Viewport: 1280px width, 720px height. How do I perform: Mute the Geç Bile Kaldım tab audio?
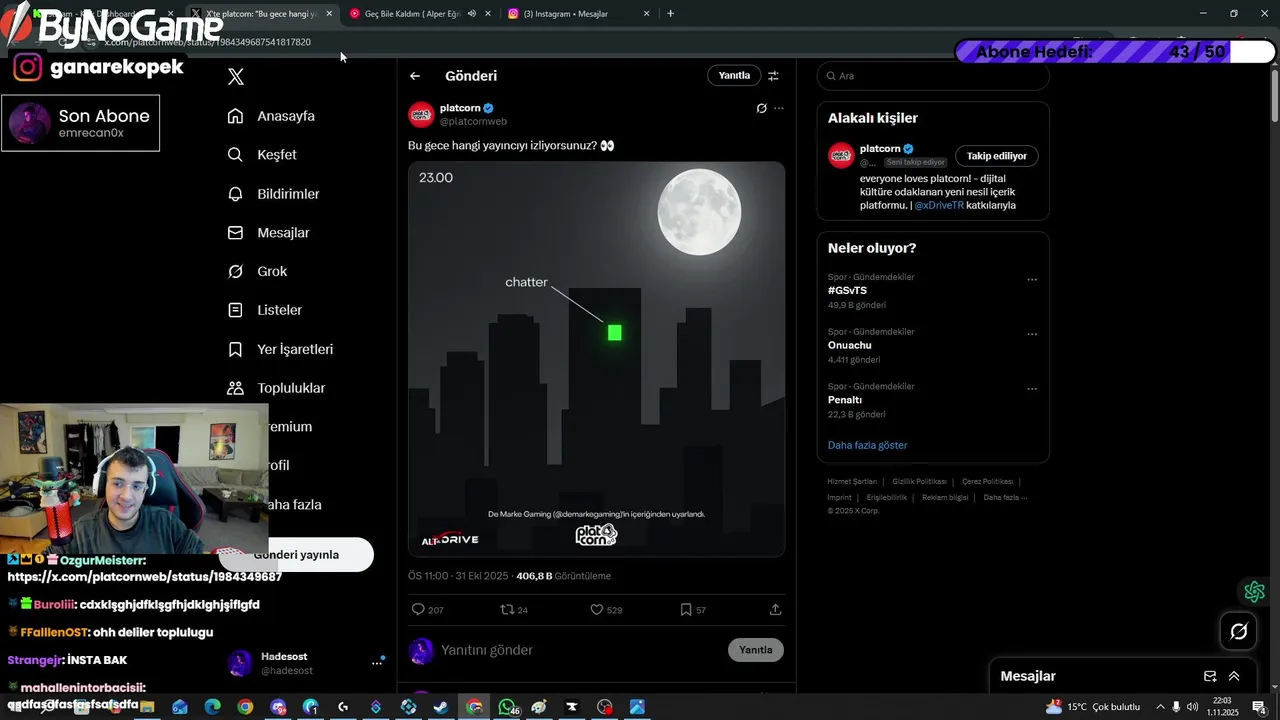472,14
